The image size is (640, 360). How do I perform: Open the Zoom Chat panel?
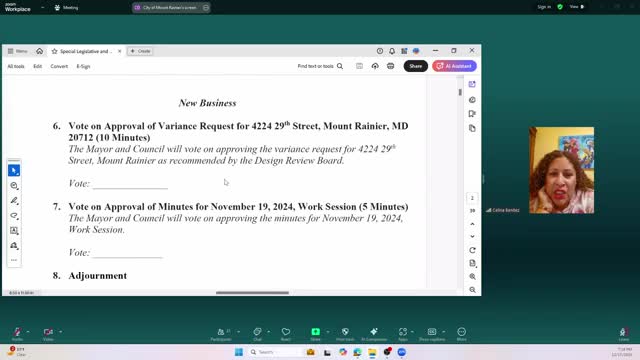(x=258, y=334)
